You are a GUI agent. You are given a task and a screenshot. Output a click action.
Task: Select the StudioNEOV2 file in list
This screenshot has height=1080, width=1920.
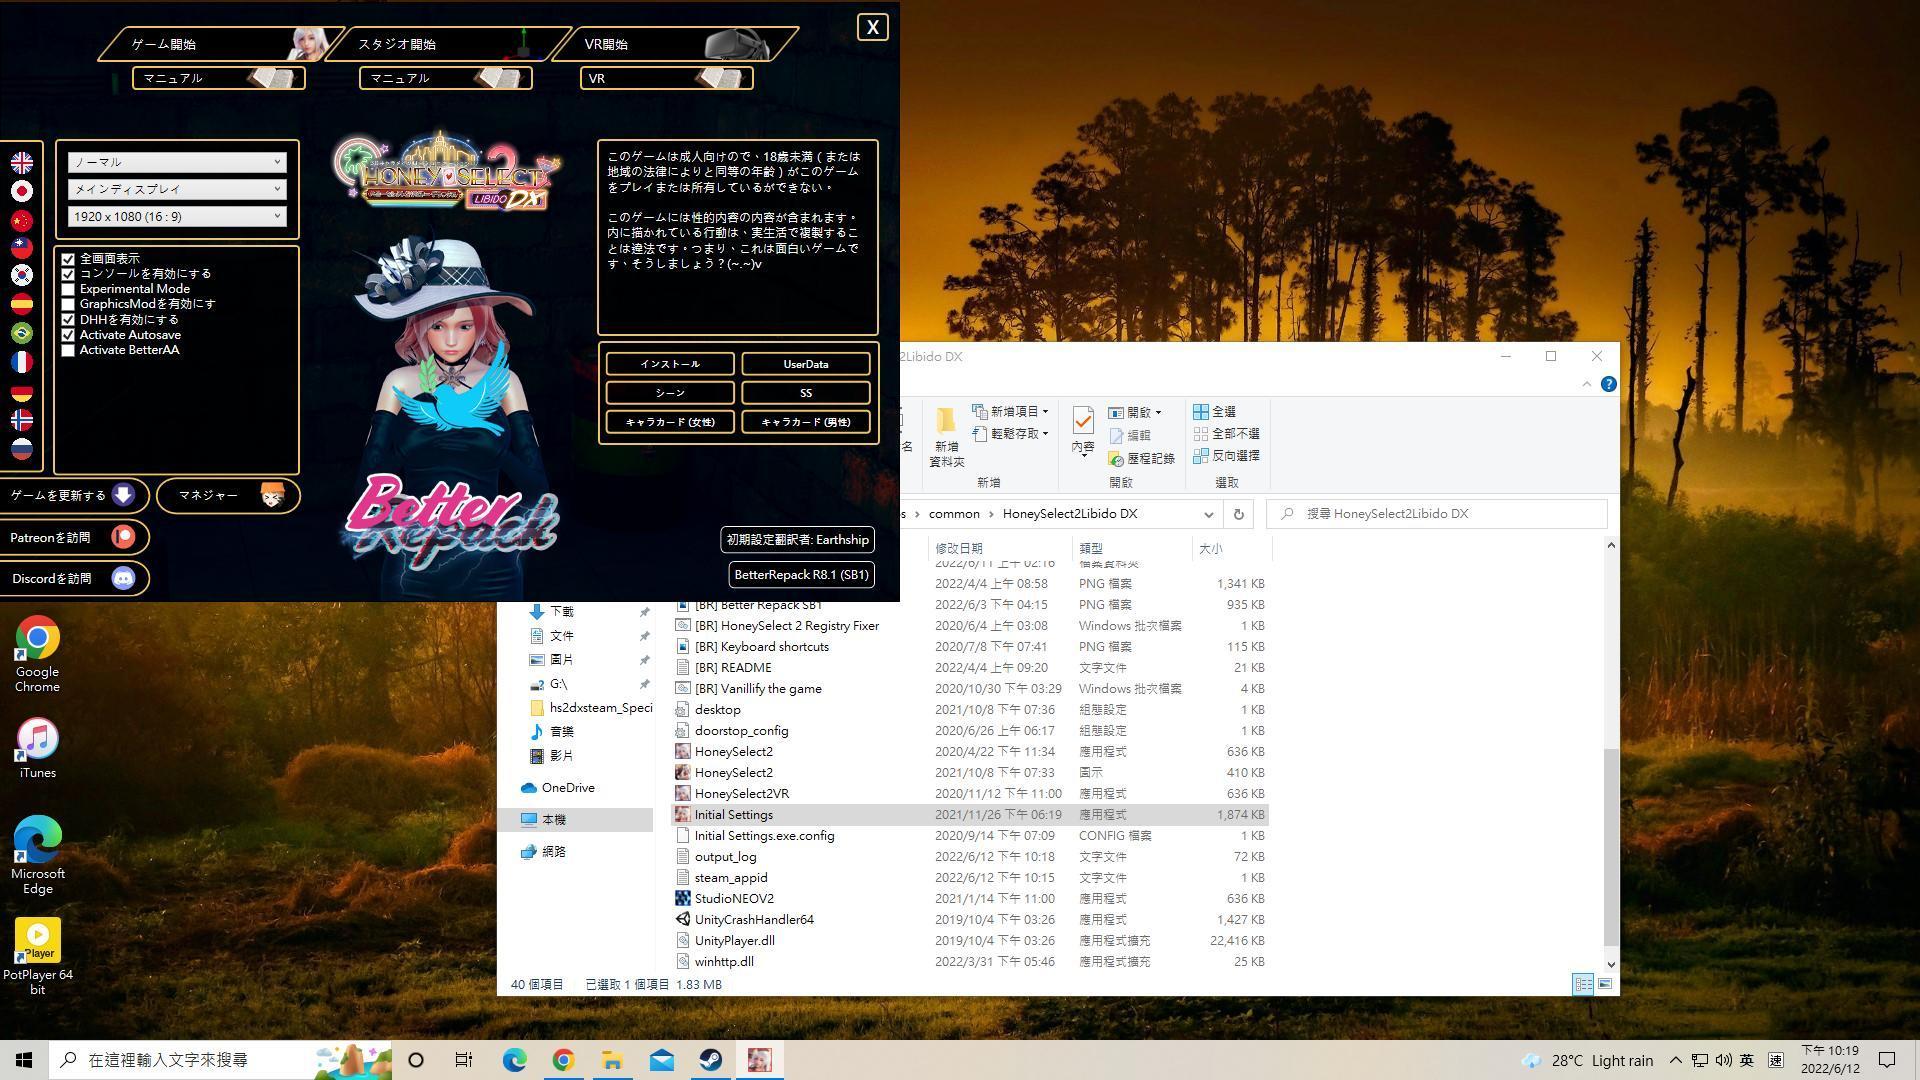(x=970, y=898)
